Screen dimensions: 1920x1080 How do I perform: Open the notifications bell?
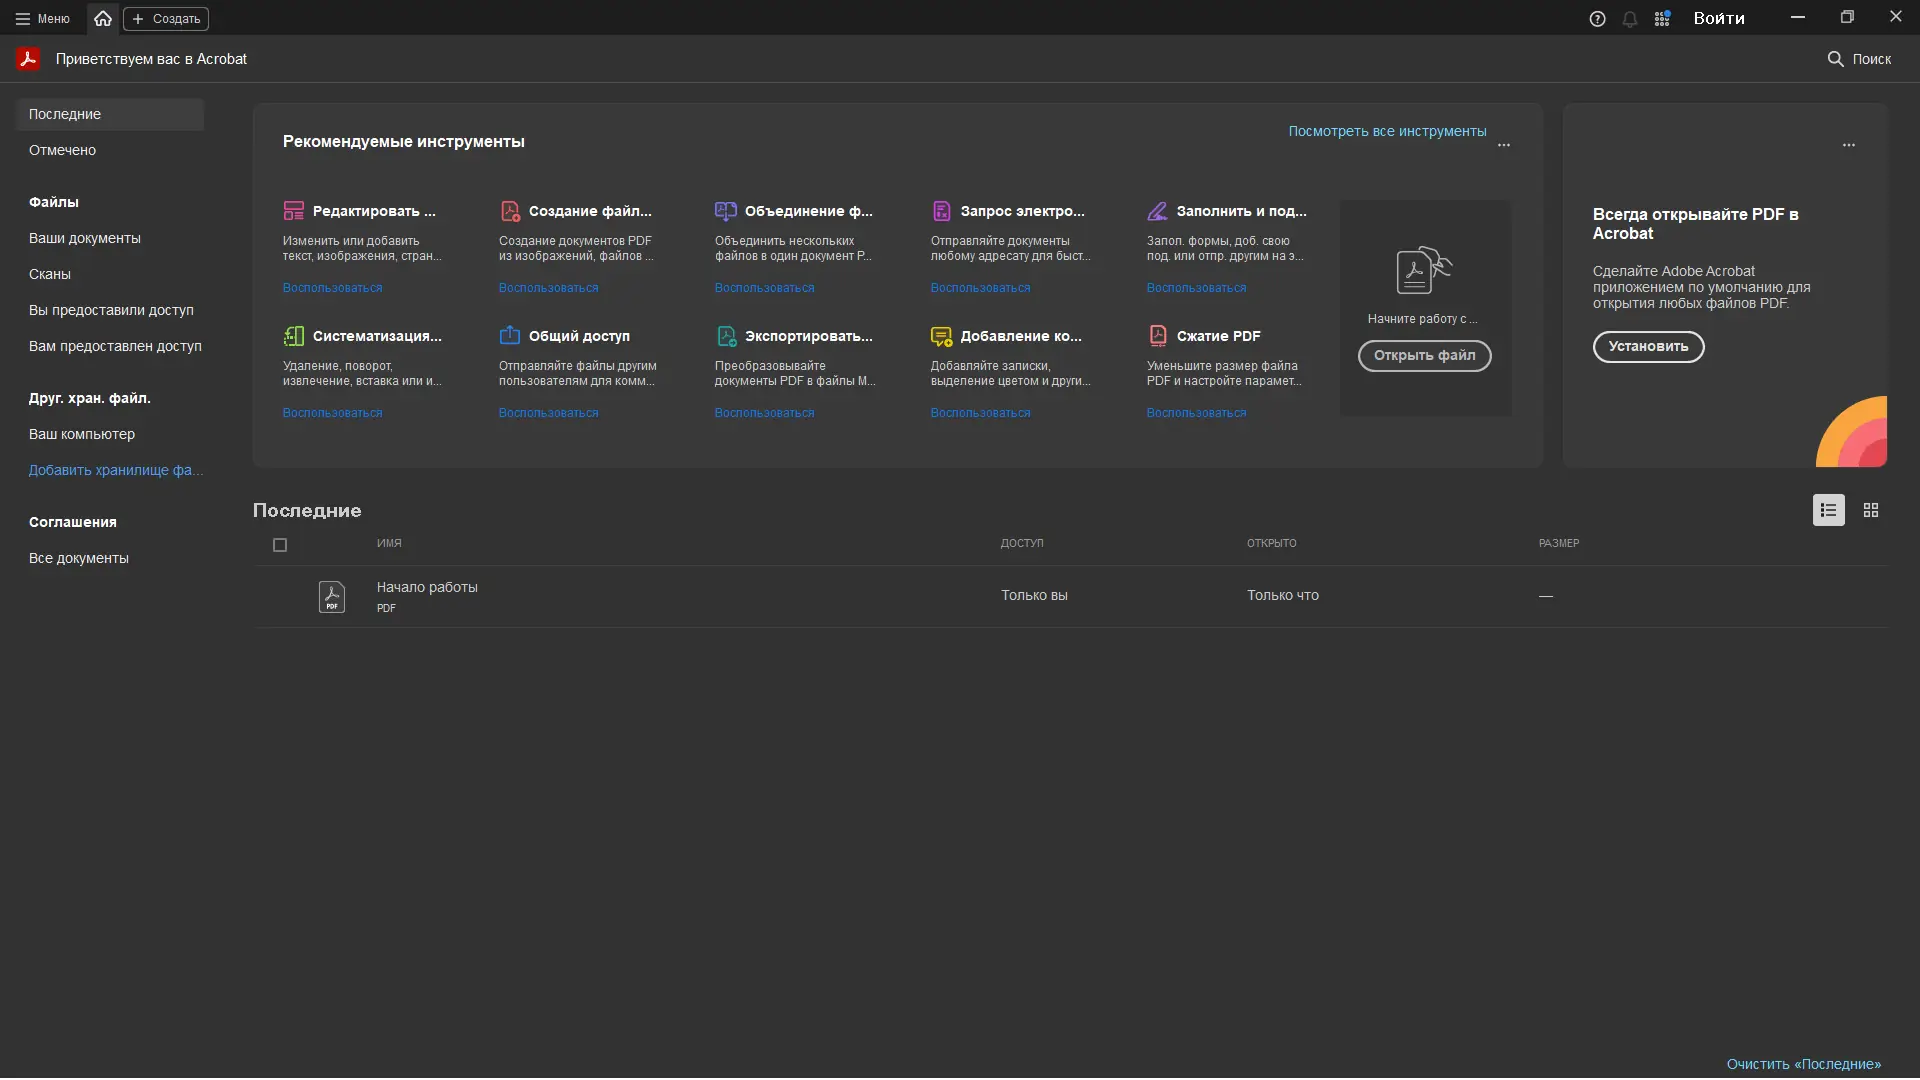click(x=1630, y=18)
